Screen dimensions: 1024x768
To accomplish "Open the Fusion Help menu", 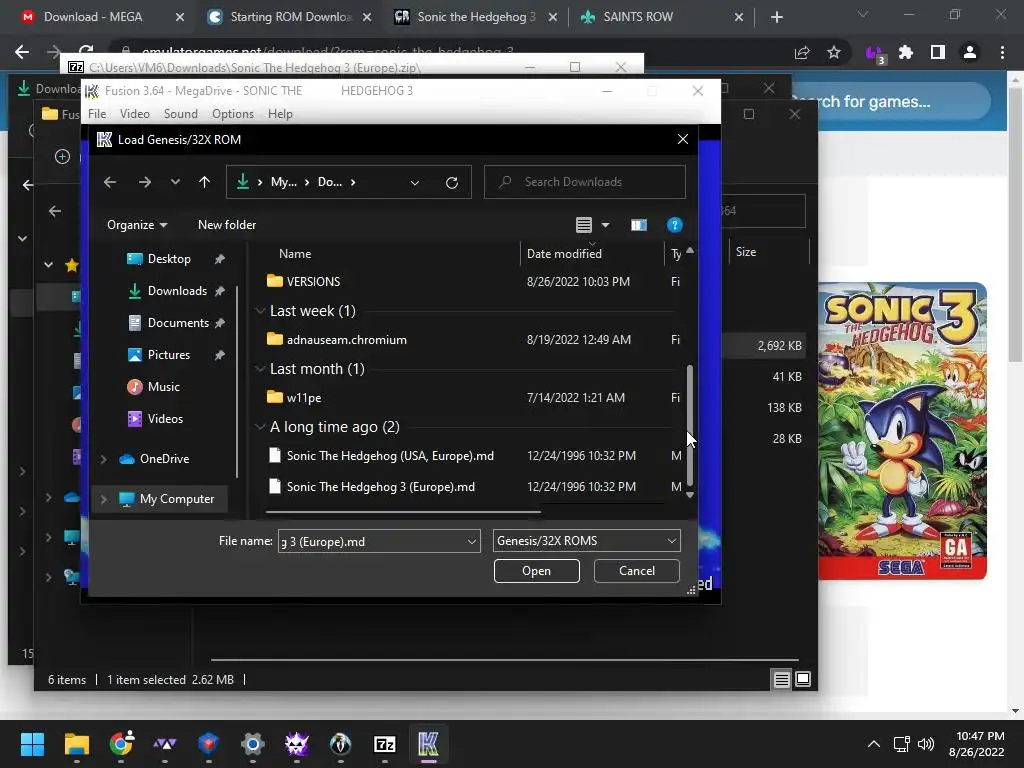I will pos(280,114).
